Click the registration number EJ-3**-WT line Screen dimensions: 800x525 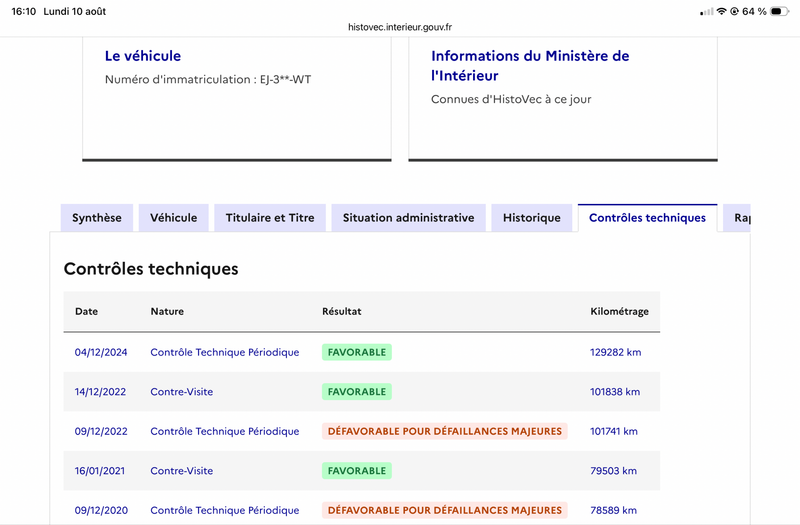point(208,79)
